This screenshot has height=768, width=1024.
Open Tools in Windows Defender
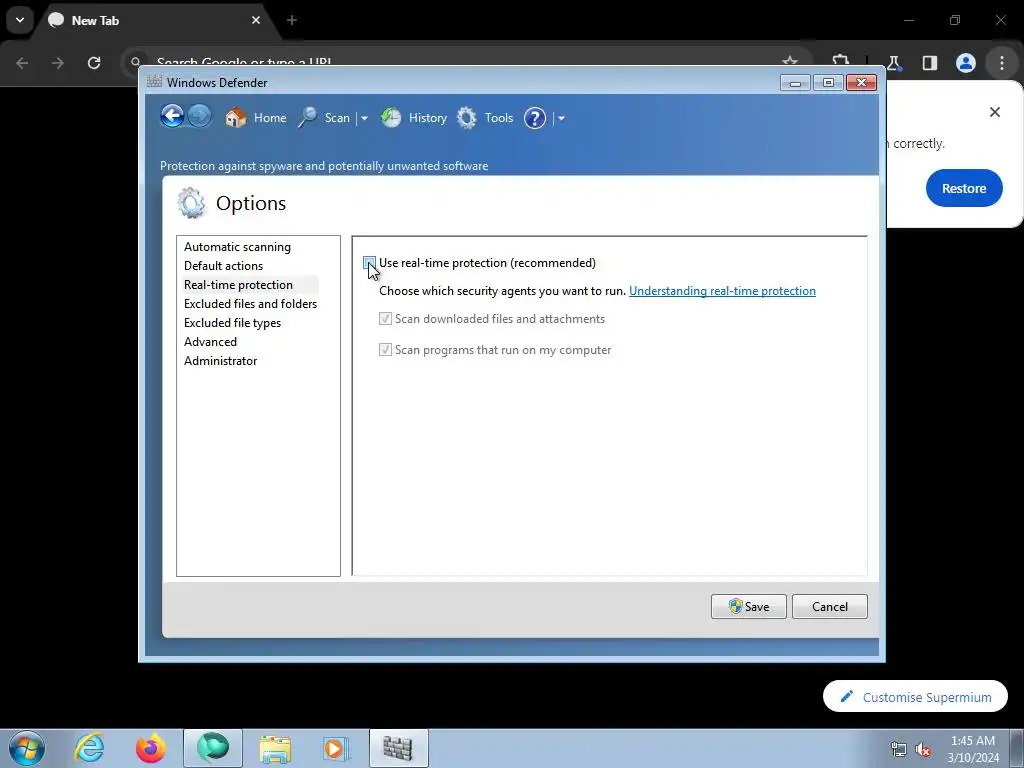485,118
